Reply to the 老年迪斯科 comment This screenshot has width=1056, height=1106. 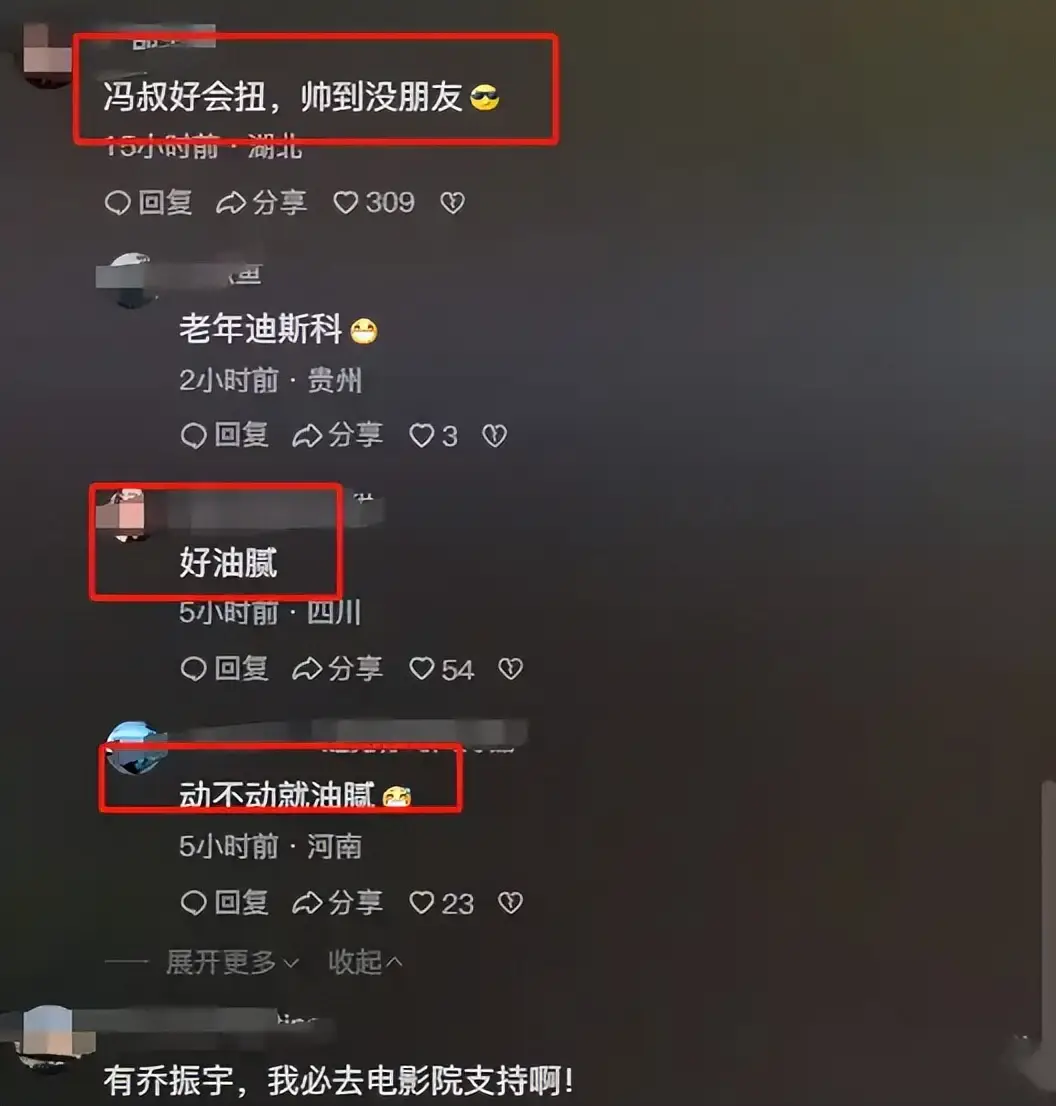click(224, 435)
